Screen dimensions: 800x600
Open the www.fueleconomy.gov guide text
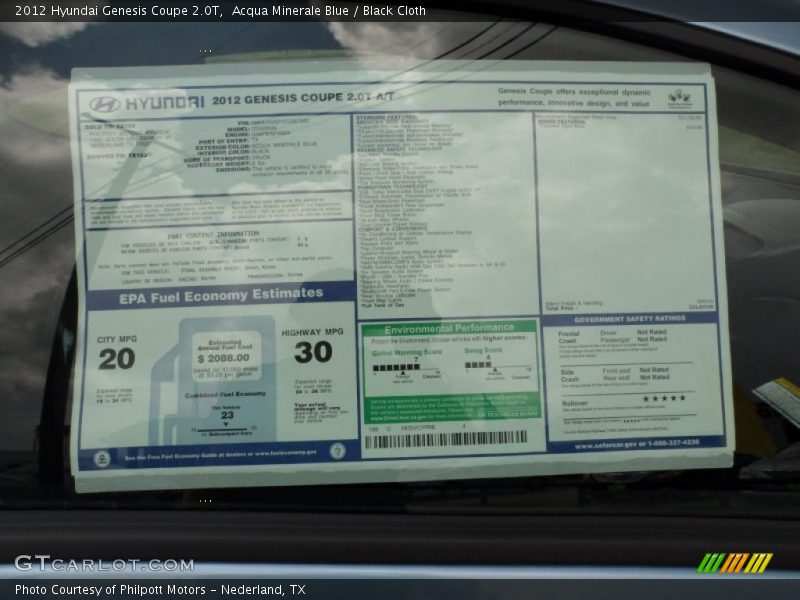(x=220, y=456)
